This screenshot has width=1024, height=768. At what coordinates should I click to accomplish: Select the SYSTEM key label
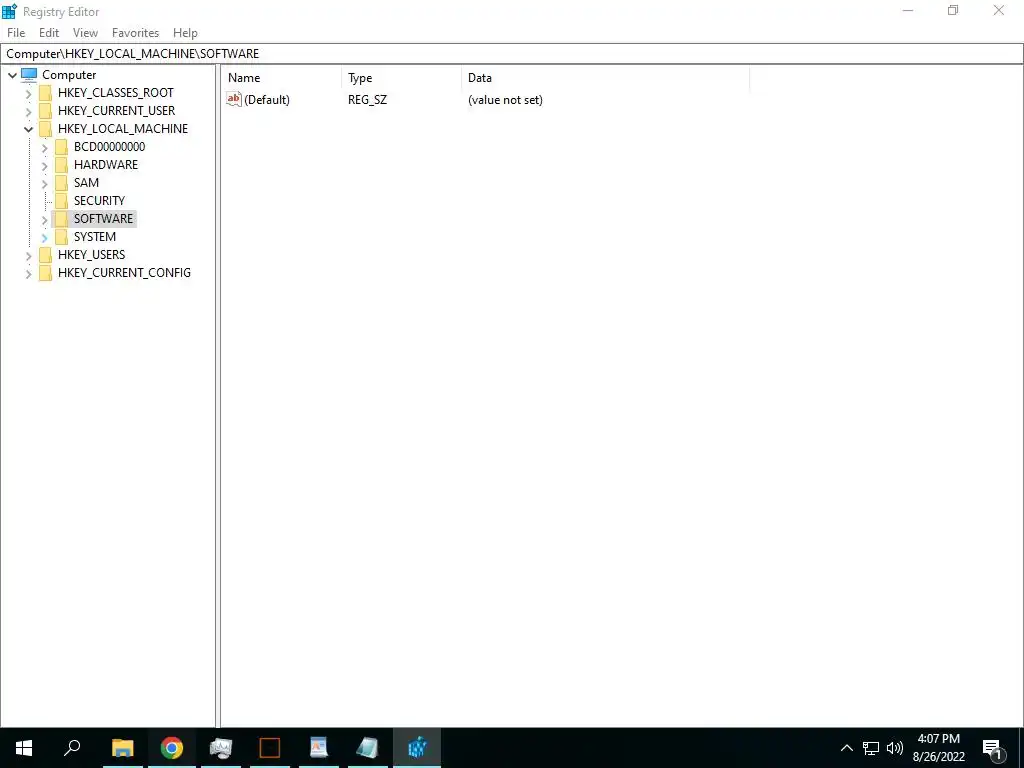pyautogui.click(x=95, y=236)
